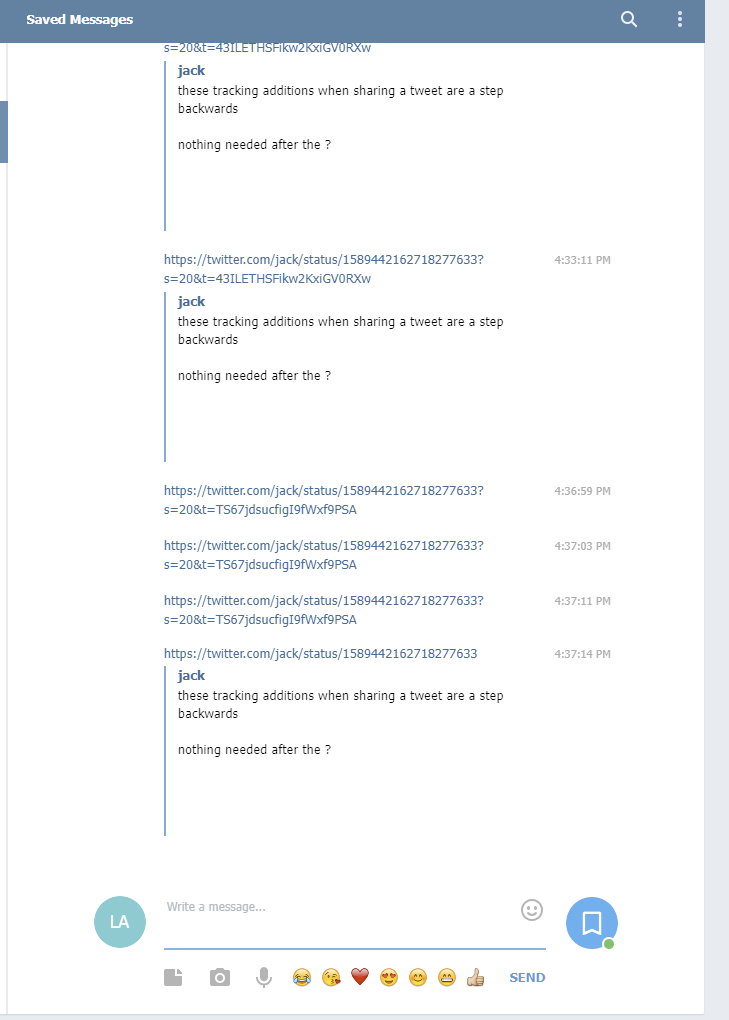The height and width of the screenshot is (1020, 729).
Task: Insert the red heart emoji
Action: tap(360, 978)
